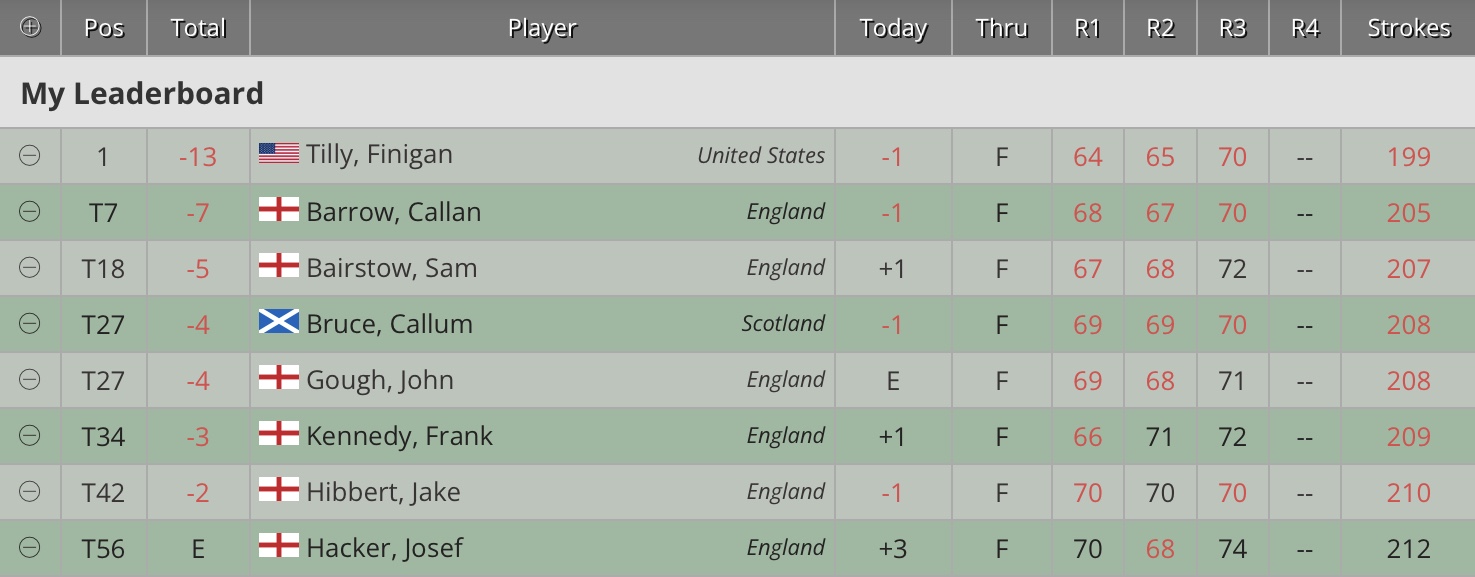Remove Tilly, Finigan from My Leaderboard
The image size is (1475, 577).
(30, 155)
